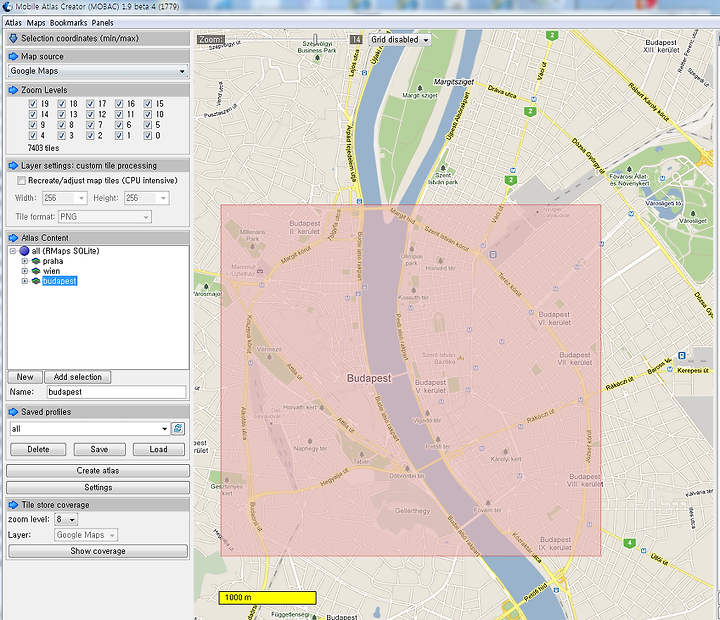Click the Name input field containing 'budapest'
The height and width of the screenshot is (620, 720).
(117, 392)
